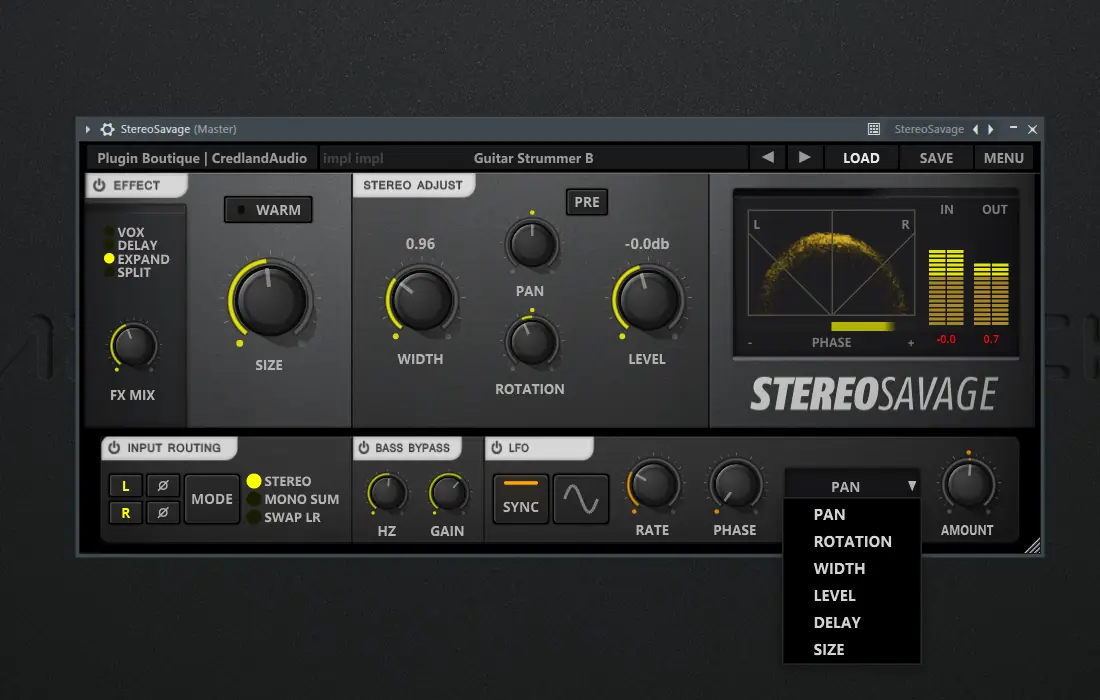
Task: Click the IN peak value -0.0
Action: 946,339
